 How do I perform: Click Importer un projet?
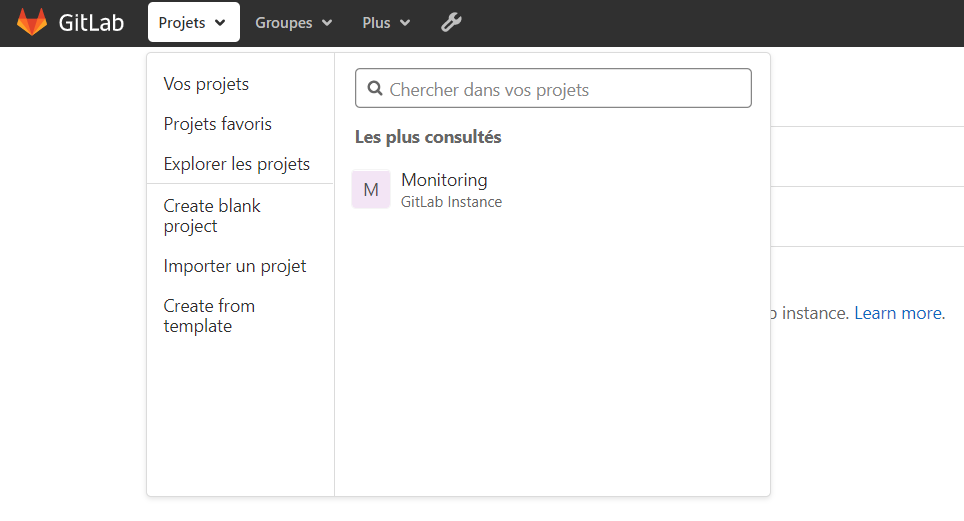pos(235,266)
